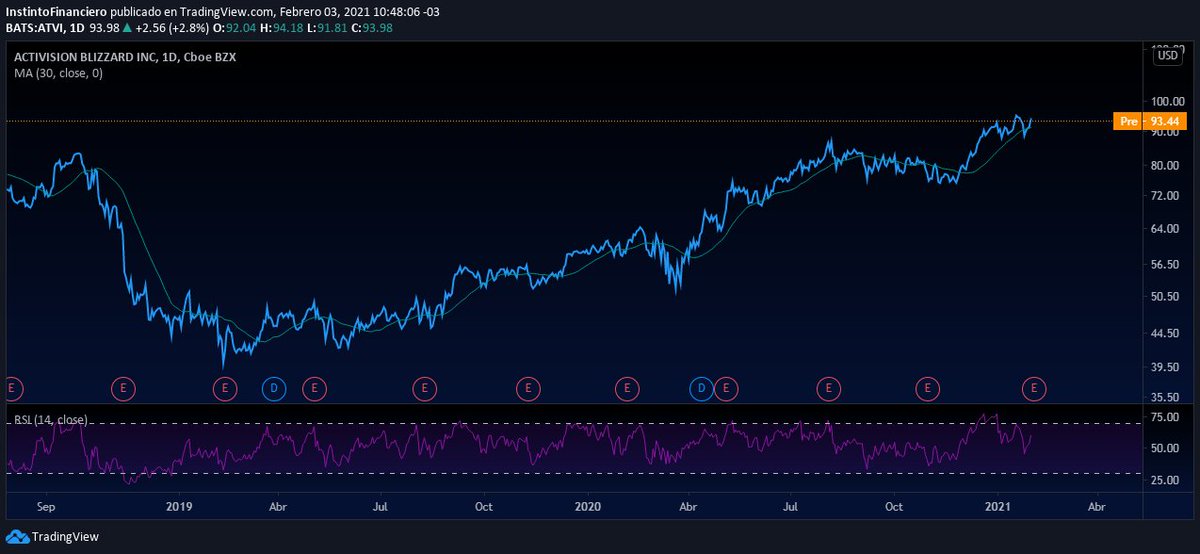Click the 50.00 RSI axis label
The width and height of the screenshot is (1200, 554).
[1166, 449]
